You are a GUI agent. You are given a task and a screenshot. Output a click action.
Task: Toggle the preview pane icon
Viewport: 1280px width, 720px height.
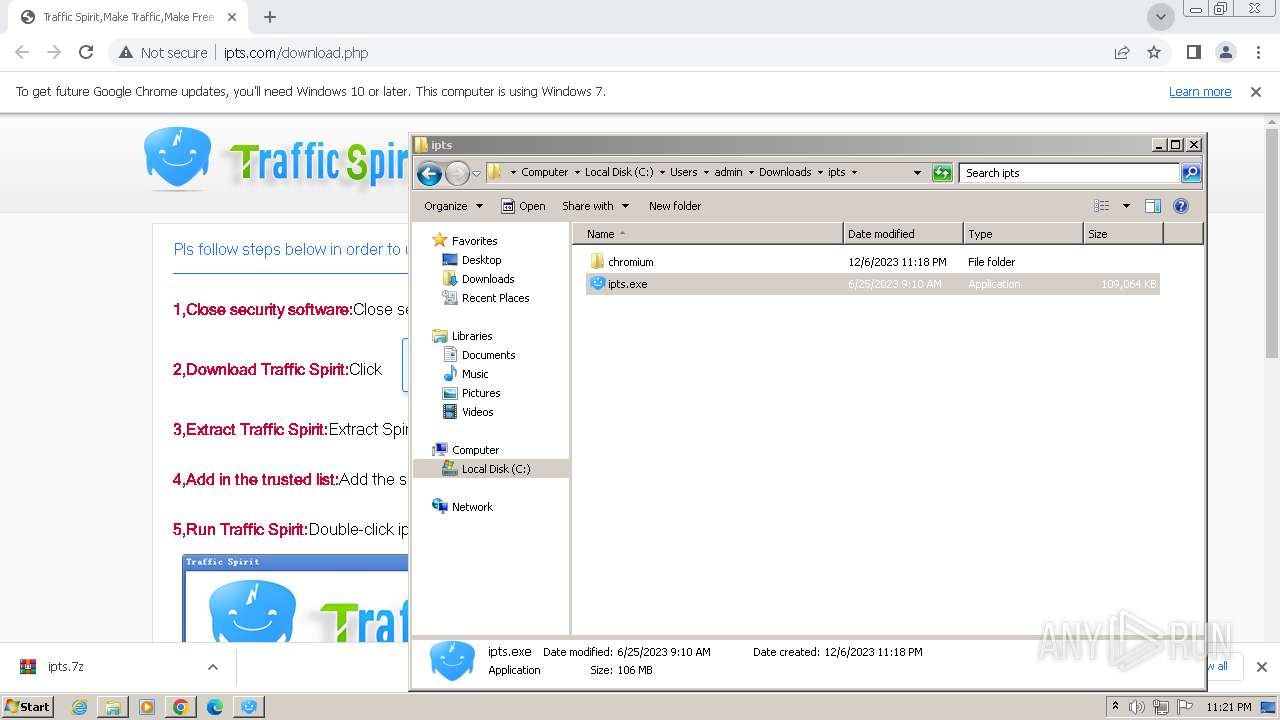1153,206
